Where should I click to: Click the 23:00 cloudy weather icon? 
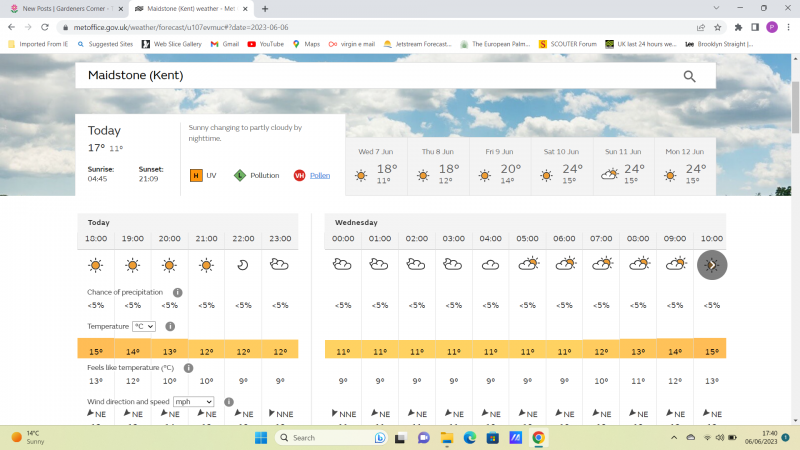point(280,264)
